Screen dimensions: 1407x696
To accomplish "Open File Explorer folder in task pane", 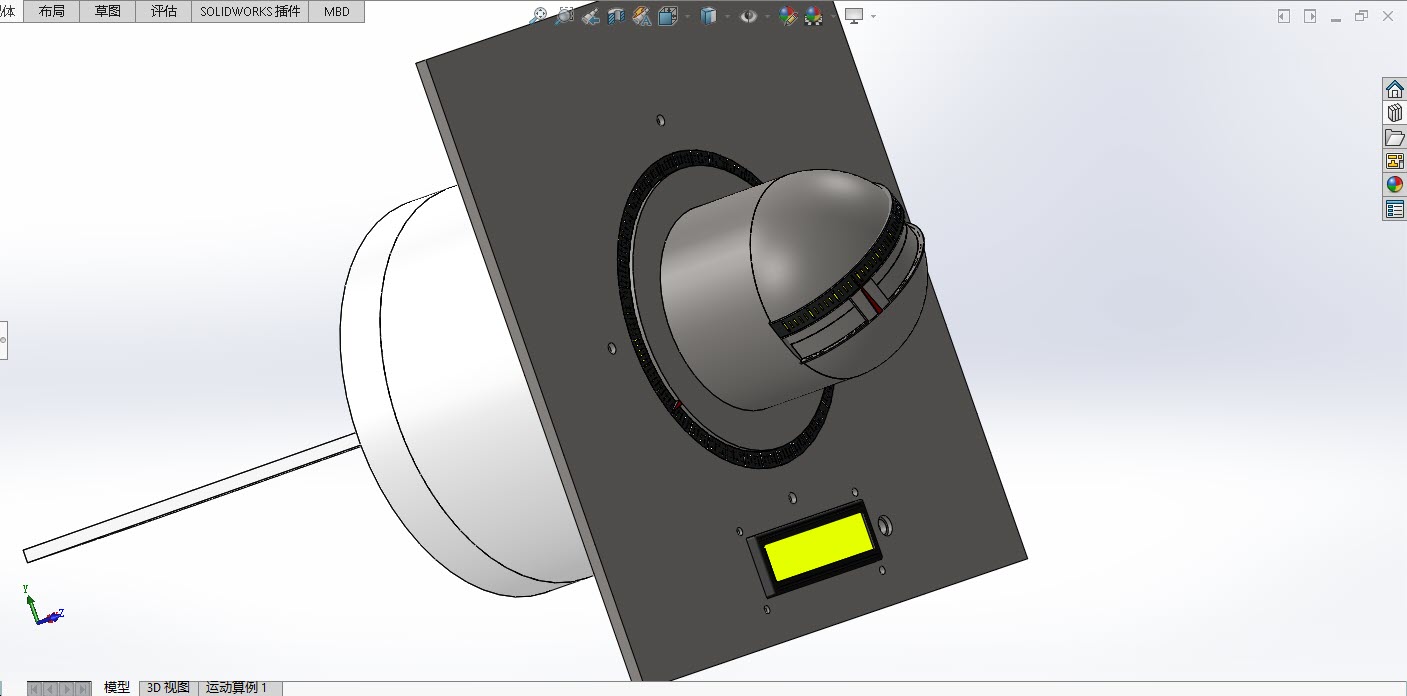I will (1394, 137).
